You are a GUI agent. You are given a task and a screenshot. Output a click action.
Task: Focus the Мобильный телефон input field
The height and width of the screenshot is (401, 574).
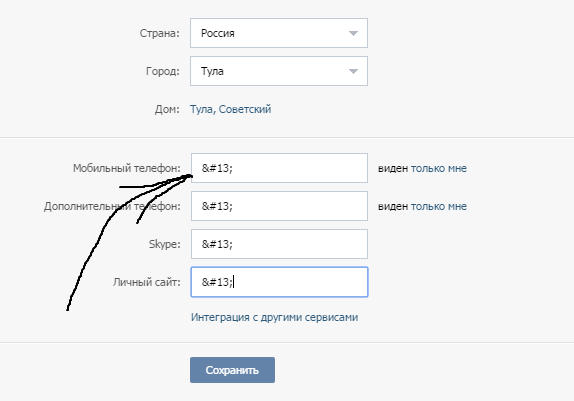click(279, 168)
